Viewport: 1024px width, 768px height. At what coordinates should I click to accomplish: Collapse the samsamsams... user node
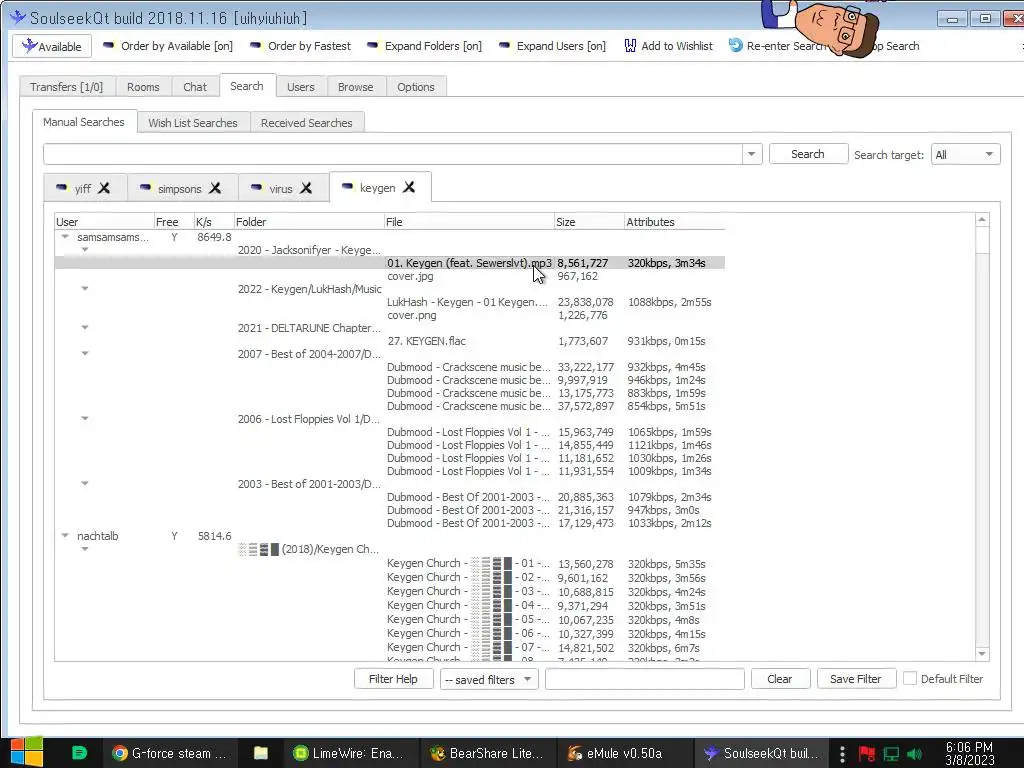(65, 236)
